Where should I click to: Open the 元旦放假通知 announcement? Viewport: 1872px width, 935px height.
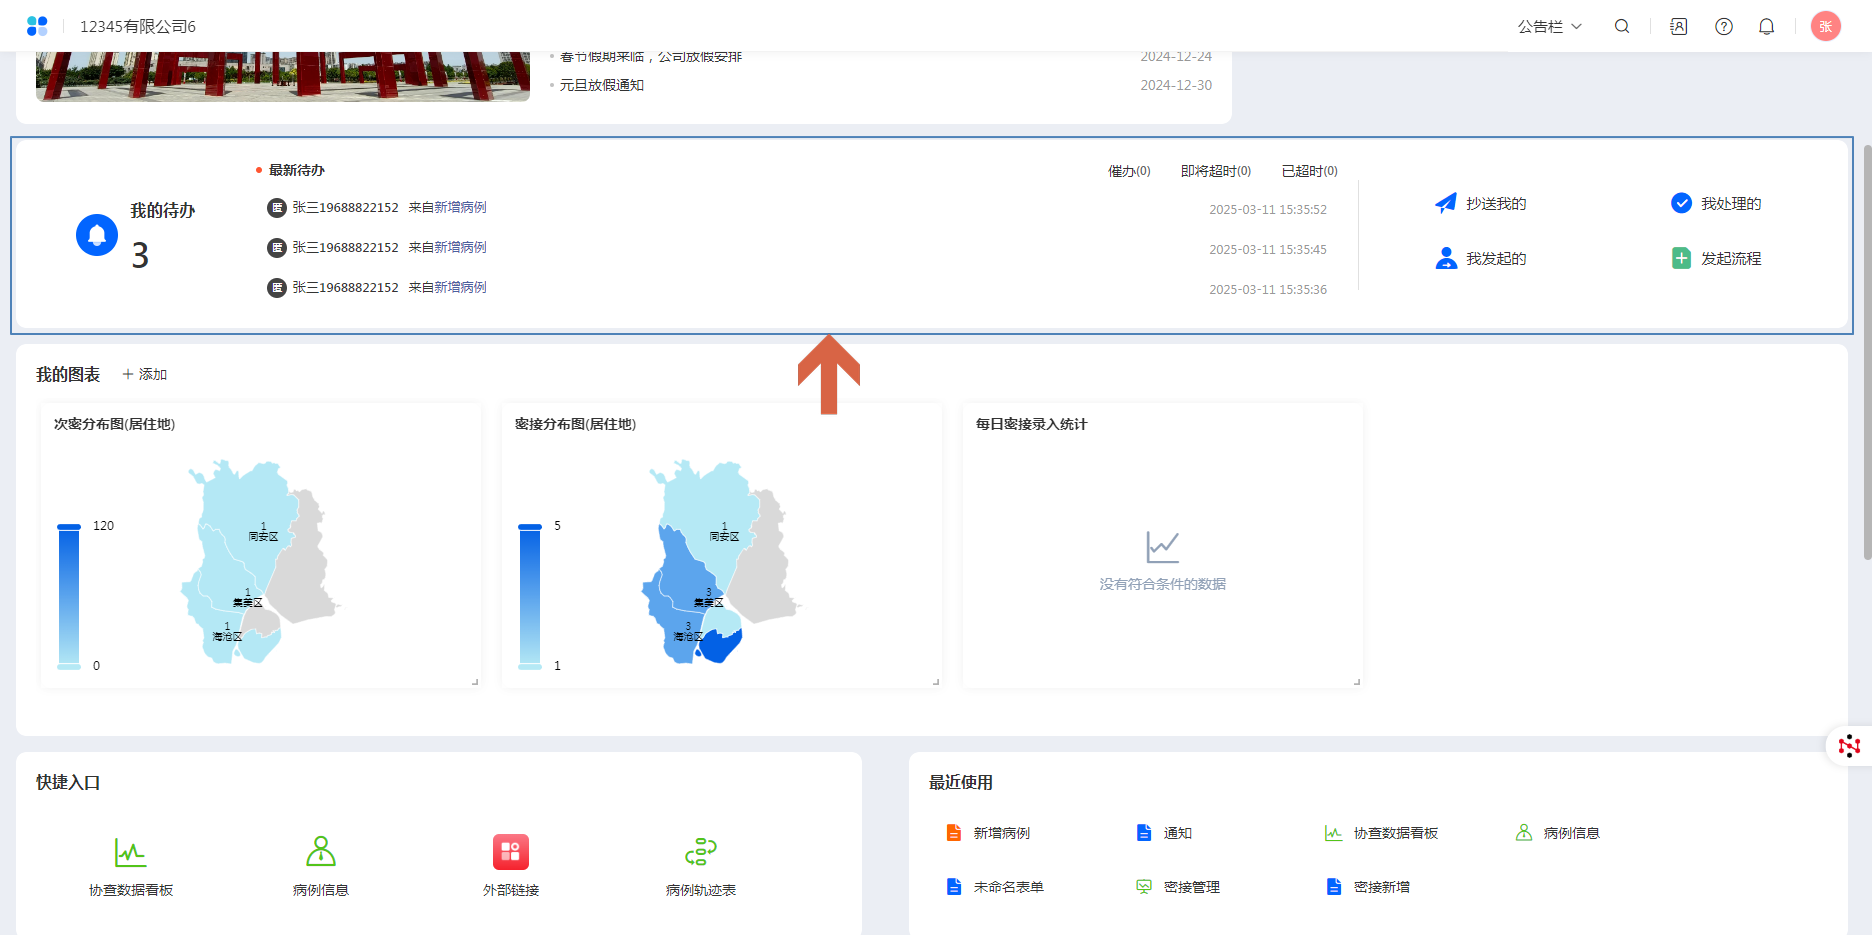(602, 86)
